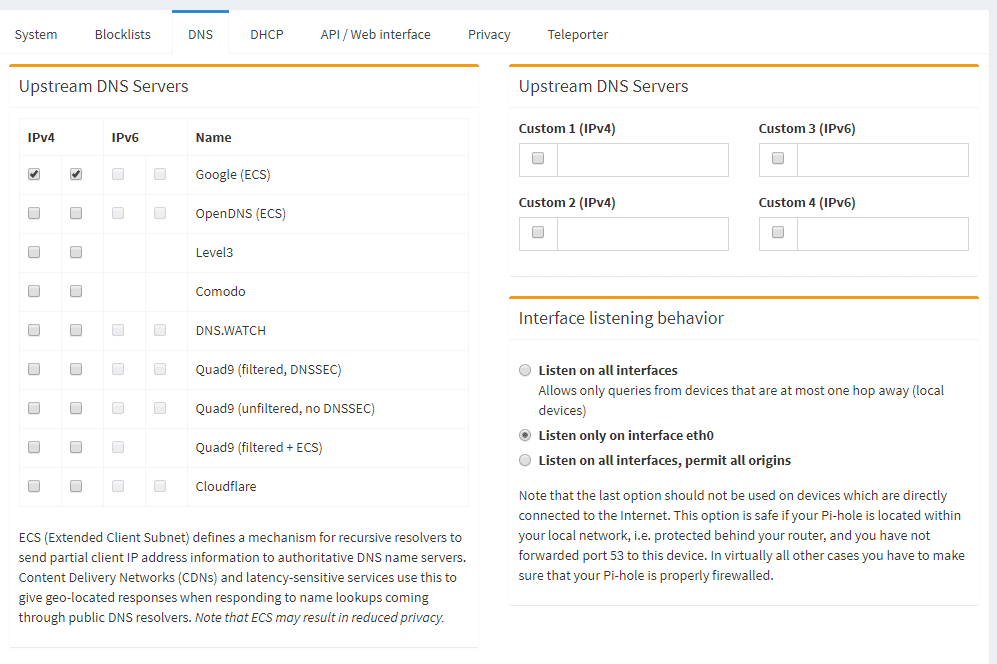
Task: Open the System settings tab
Action: [x=36, y=34]
